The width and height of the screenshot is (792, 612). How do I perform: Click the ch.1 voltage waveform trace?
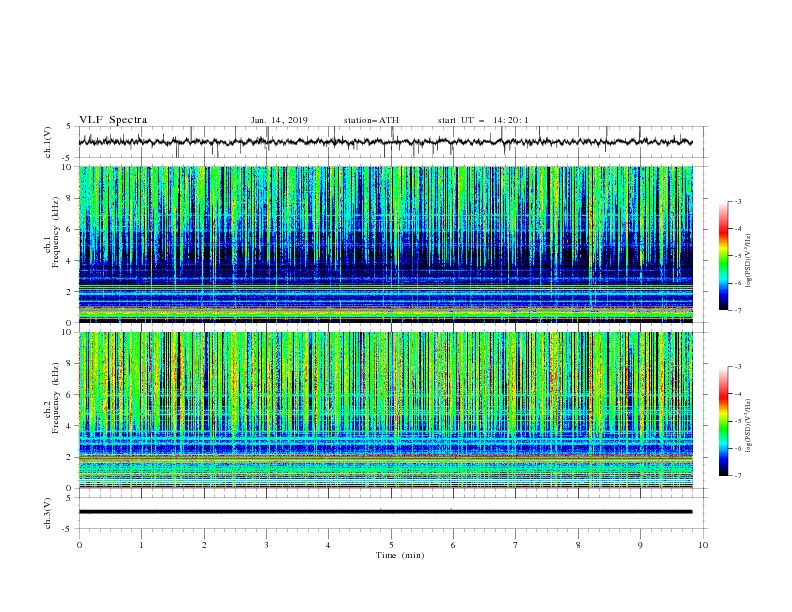pos(385,142)
